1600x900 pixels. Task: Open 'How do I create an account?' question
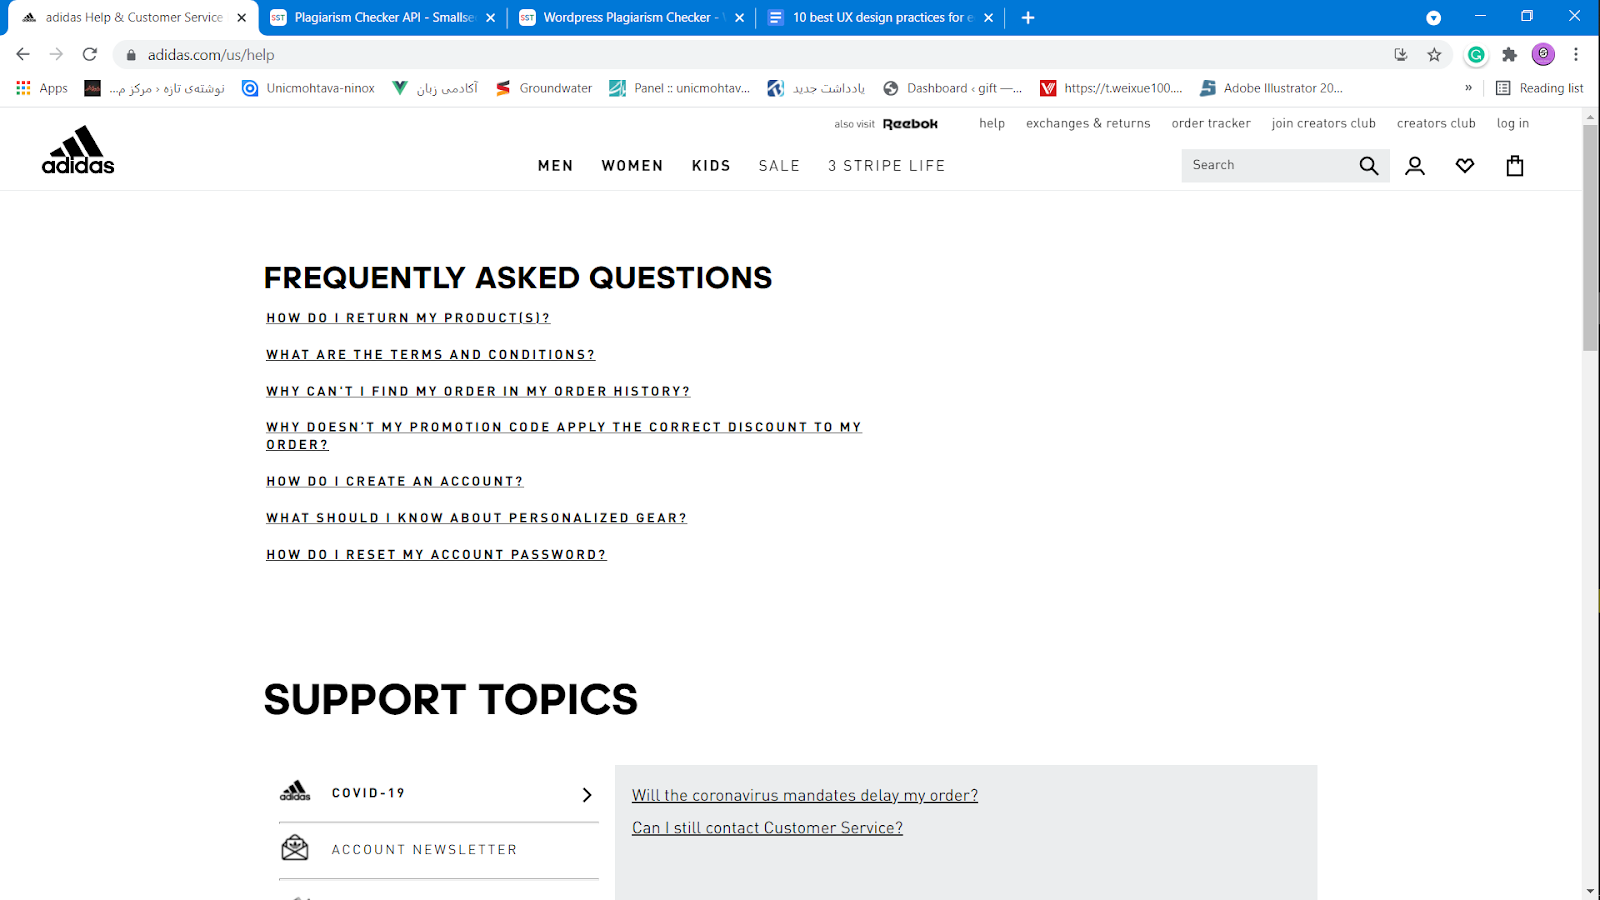click(x=394, y=482)
